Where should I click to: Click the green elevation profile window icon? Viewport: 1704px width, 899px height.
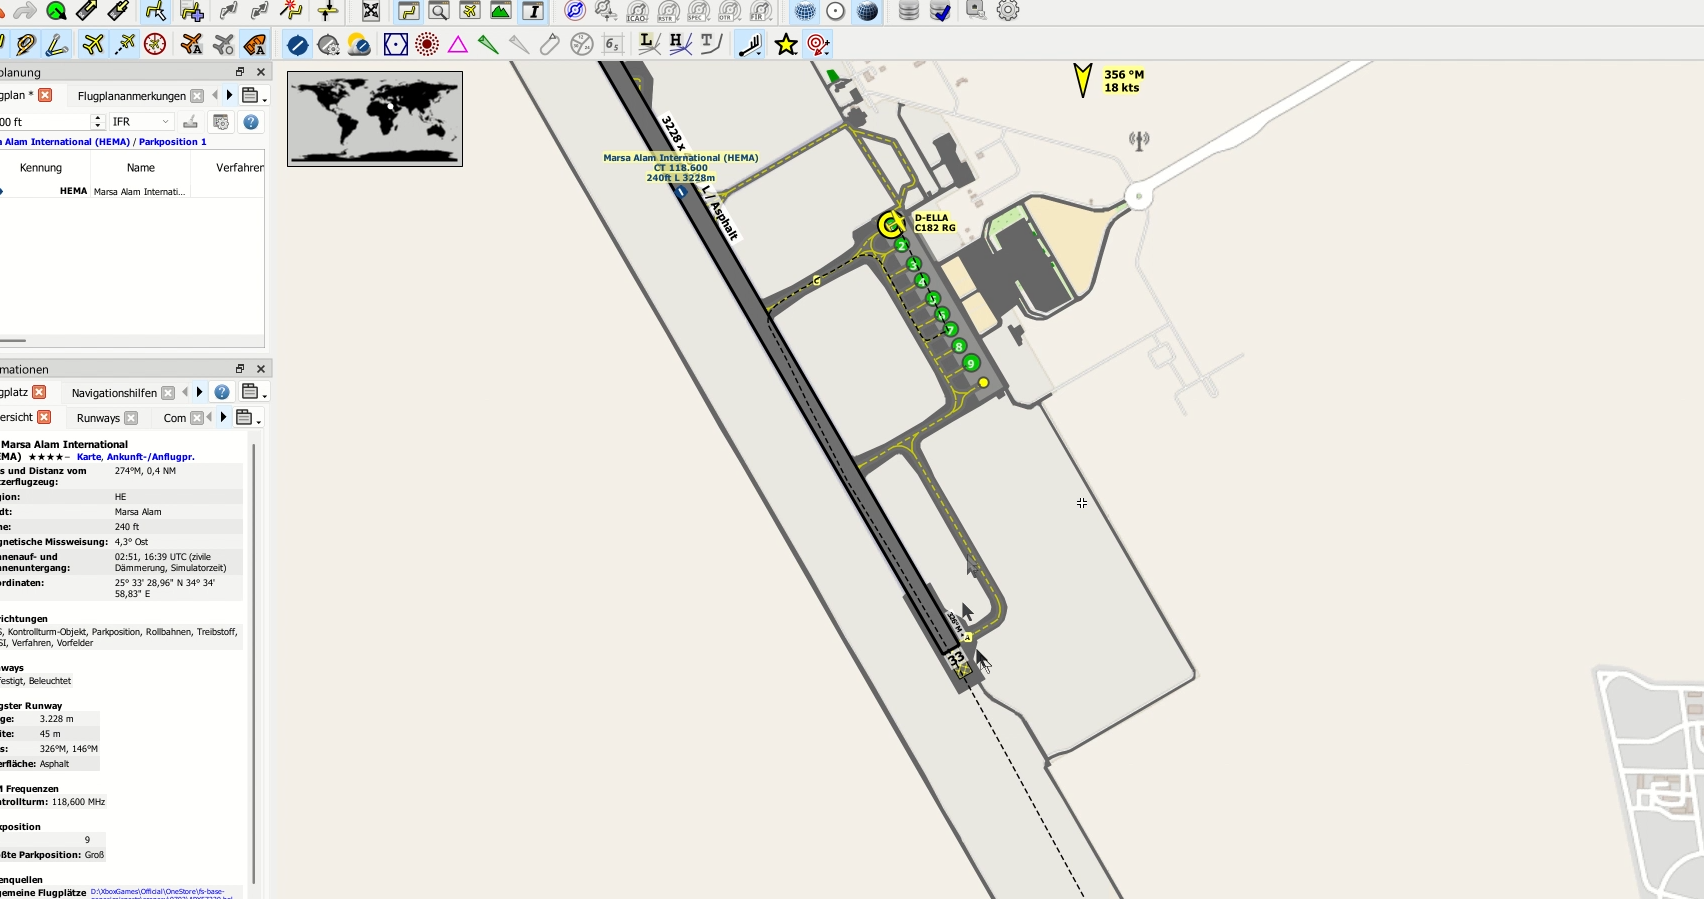pyautogui.click(x=501, y=11)
